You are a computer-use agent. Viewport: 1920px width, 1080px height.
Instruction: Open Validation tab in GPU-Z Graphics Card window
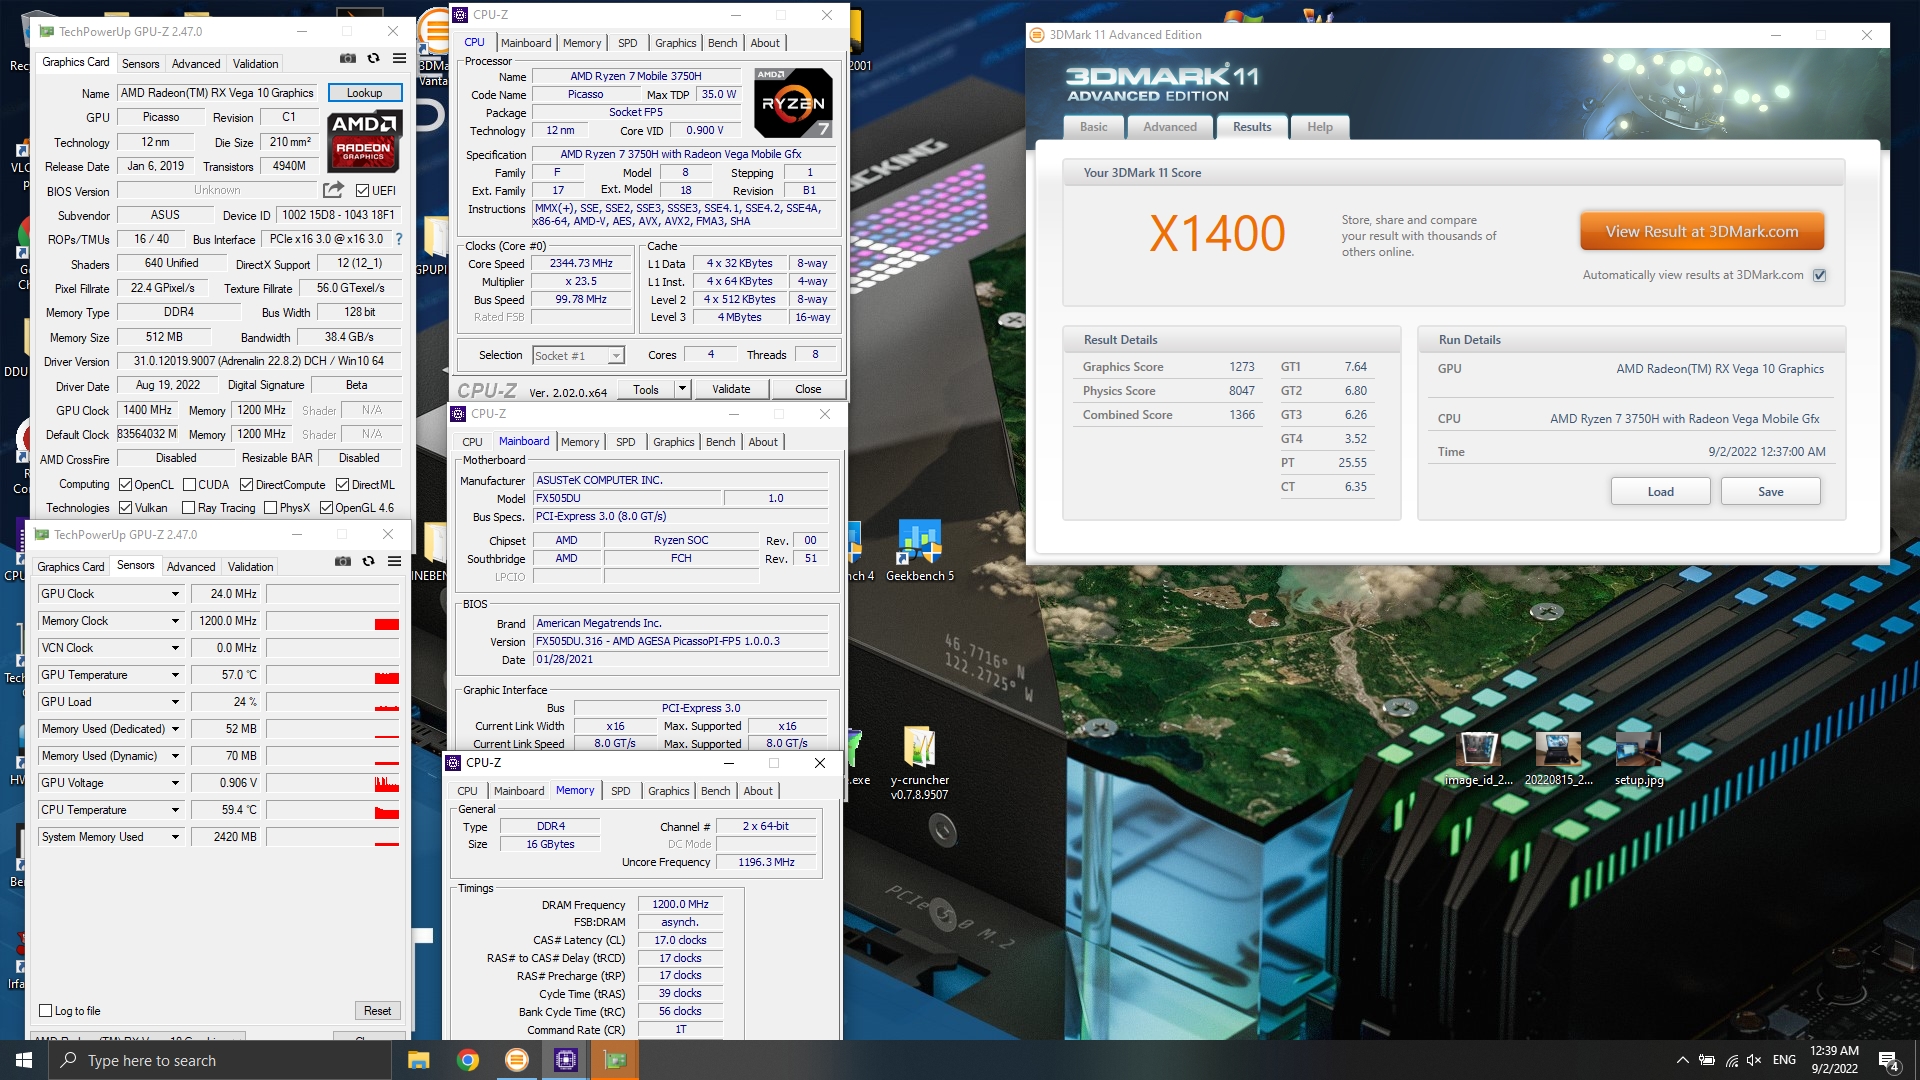tap(255, 63)
